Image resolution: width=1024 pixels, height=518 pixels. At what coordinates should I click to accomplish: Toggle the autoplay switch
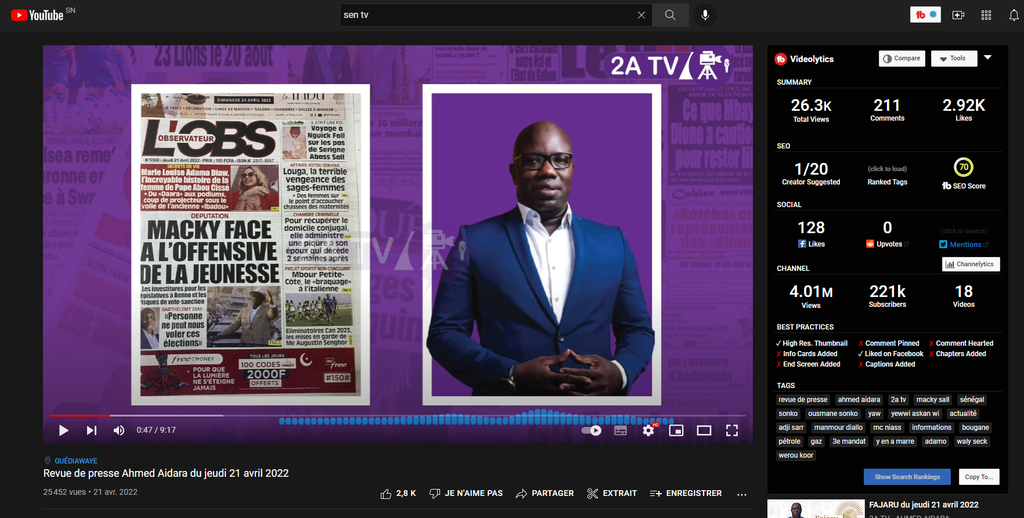click(x=591, y=430)
